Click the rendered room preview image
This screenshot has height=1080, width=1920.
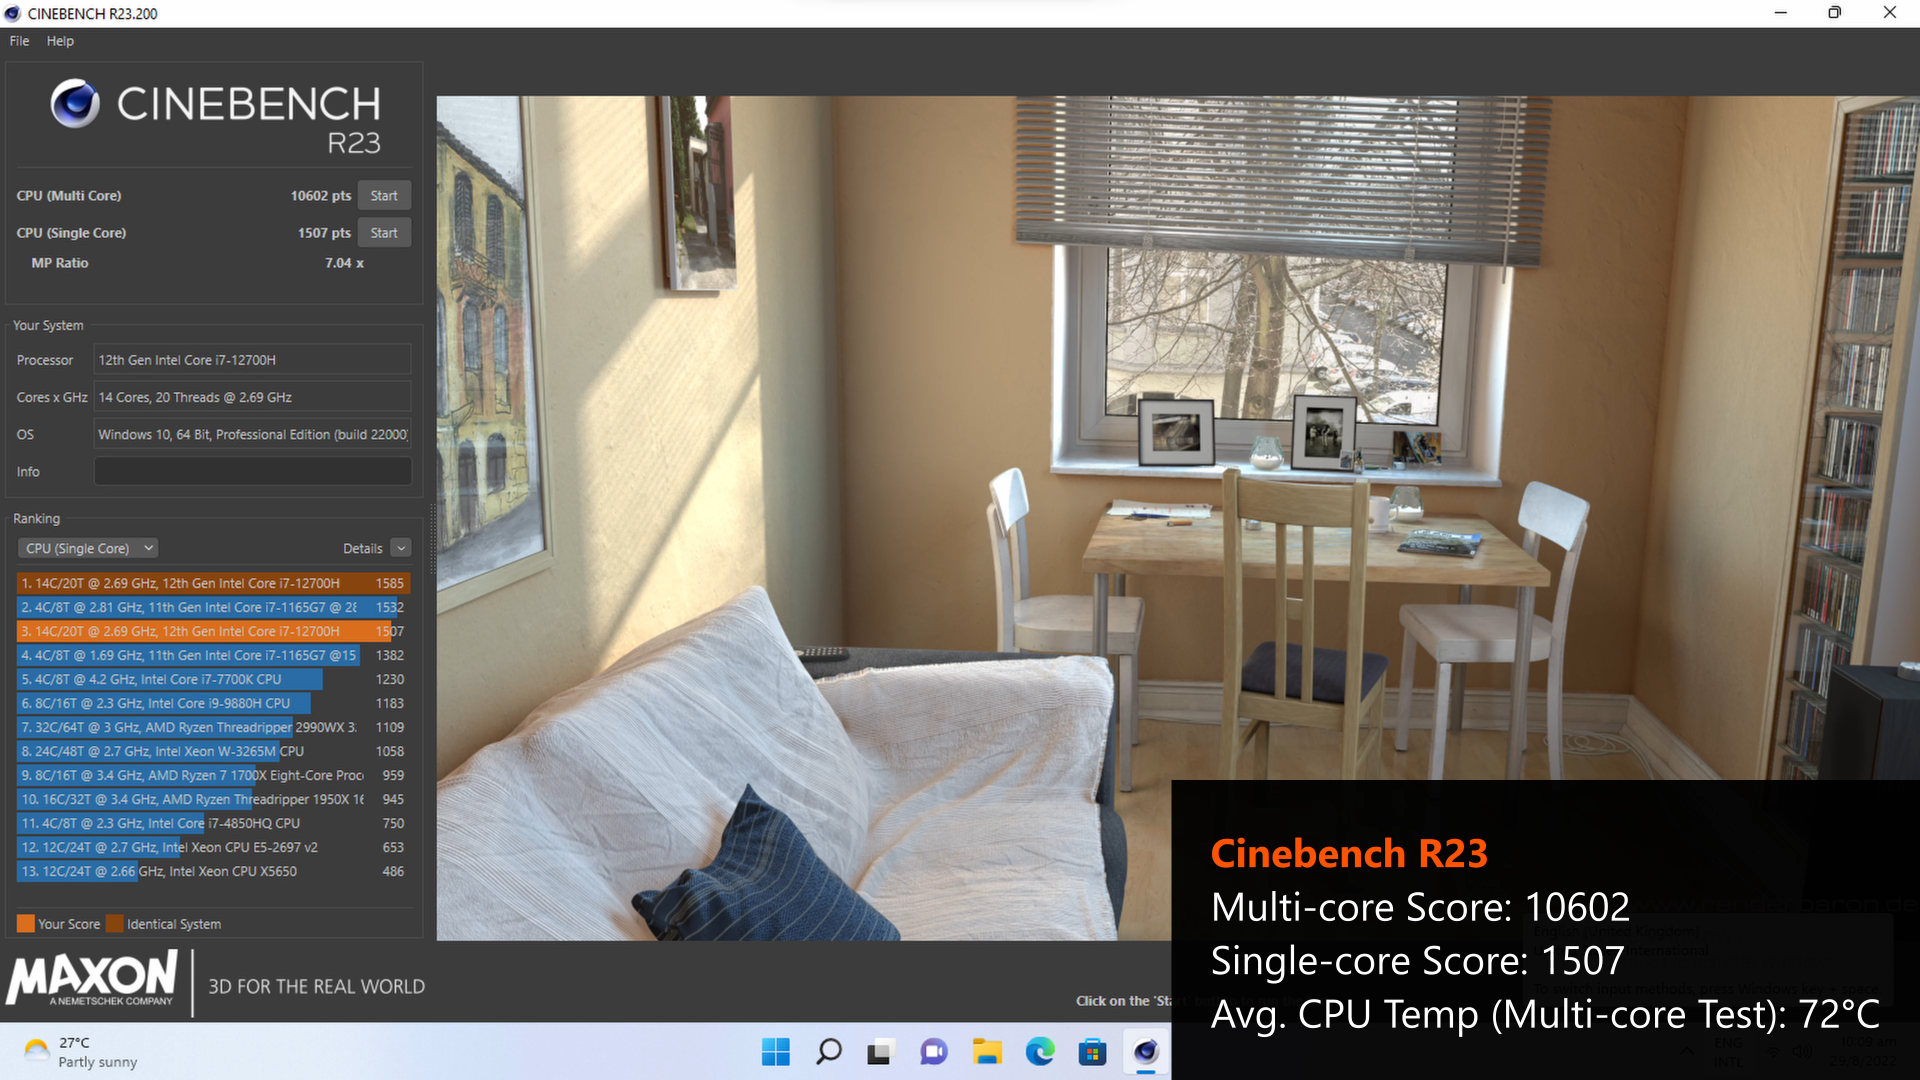point(1178,518)
